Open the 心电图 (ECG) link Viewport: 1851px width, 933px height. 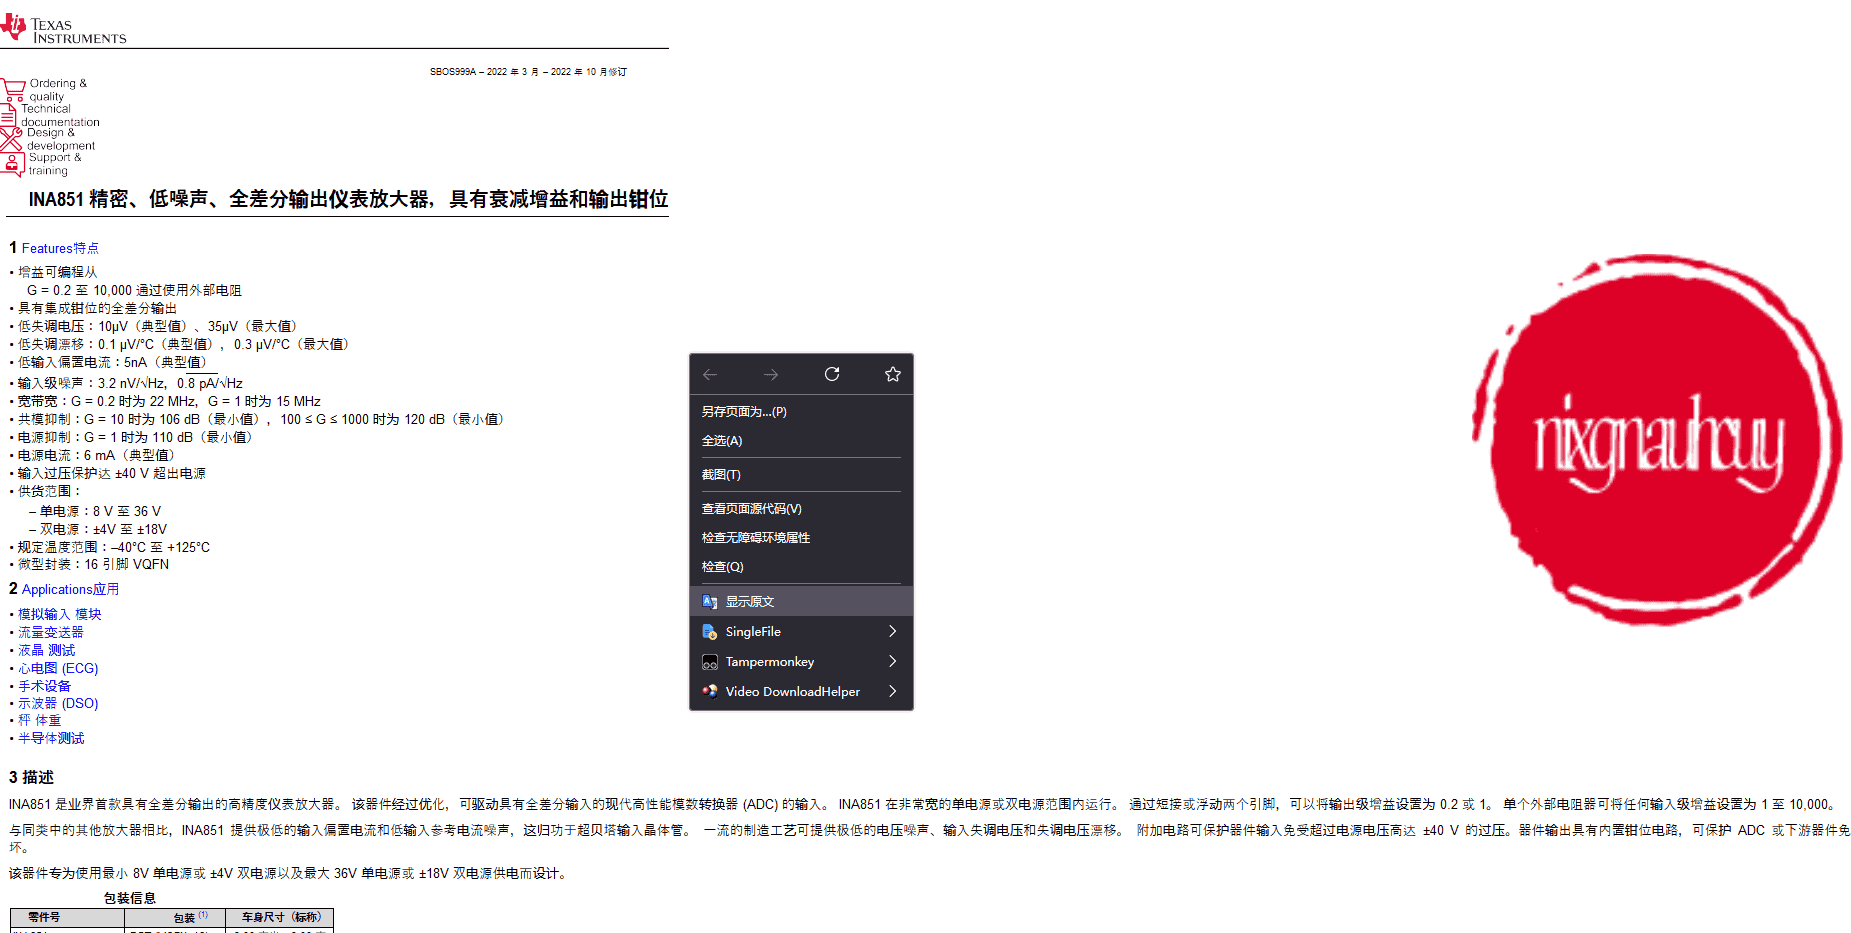[x=58, y=668]
